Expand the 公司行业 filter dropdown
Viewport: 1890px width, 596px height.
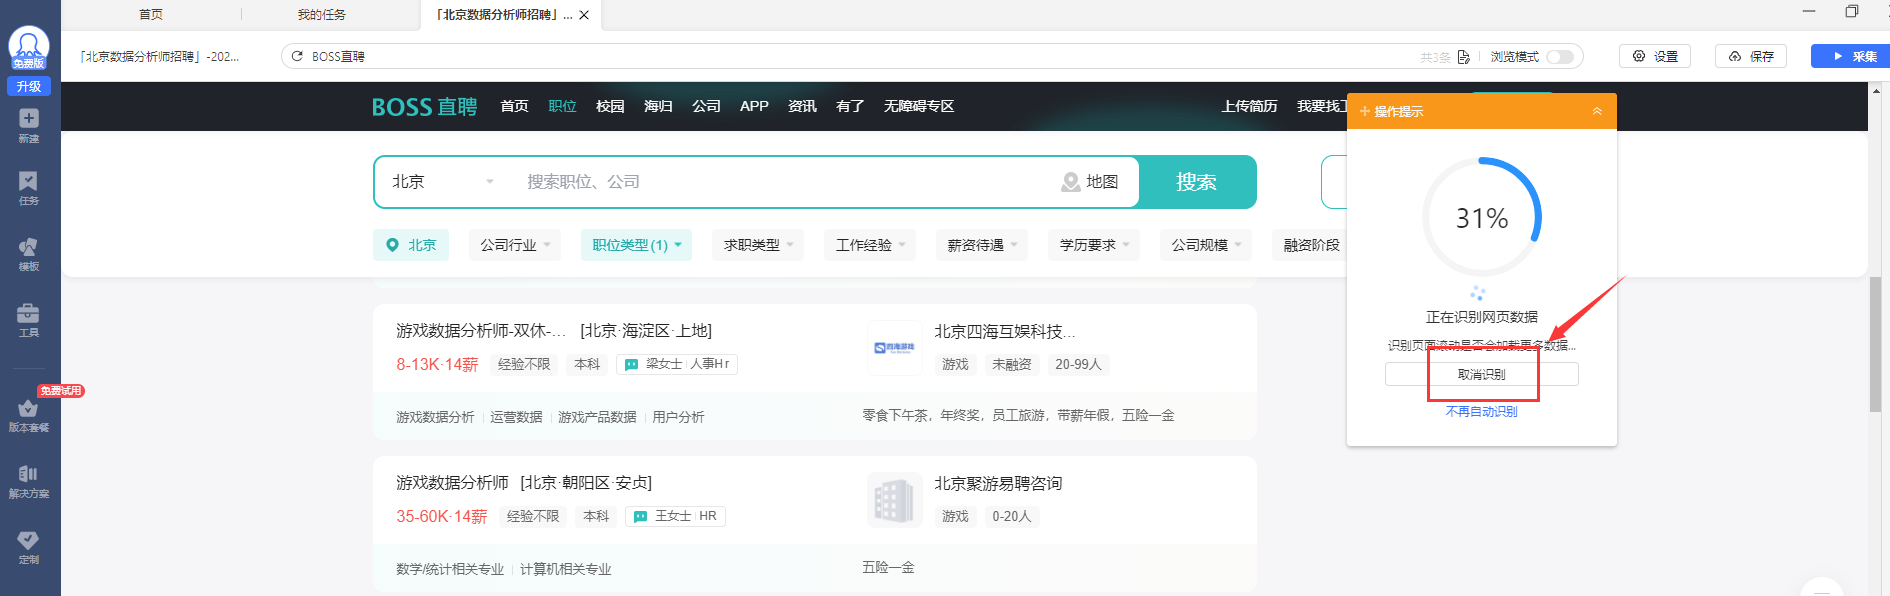(515, 245)
